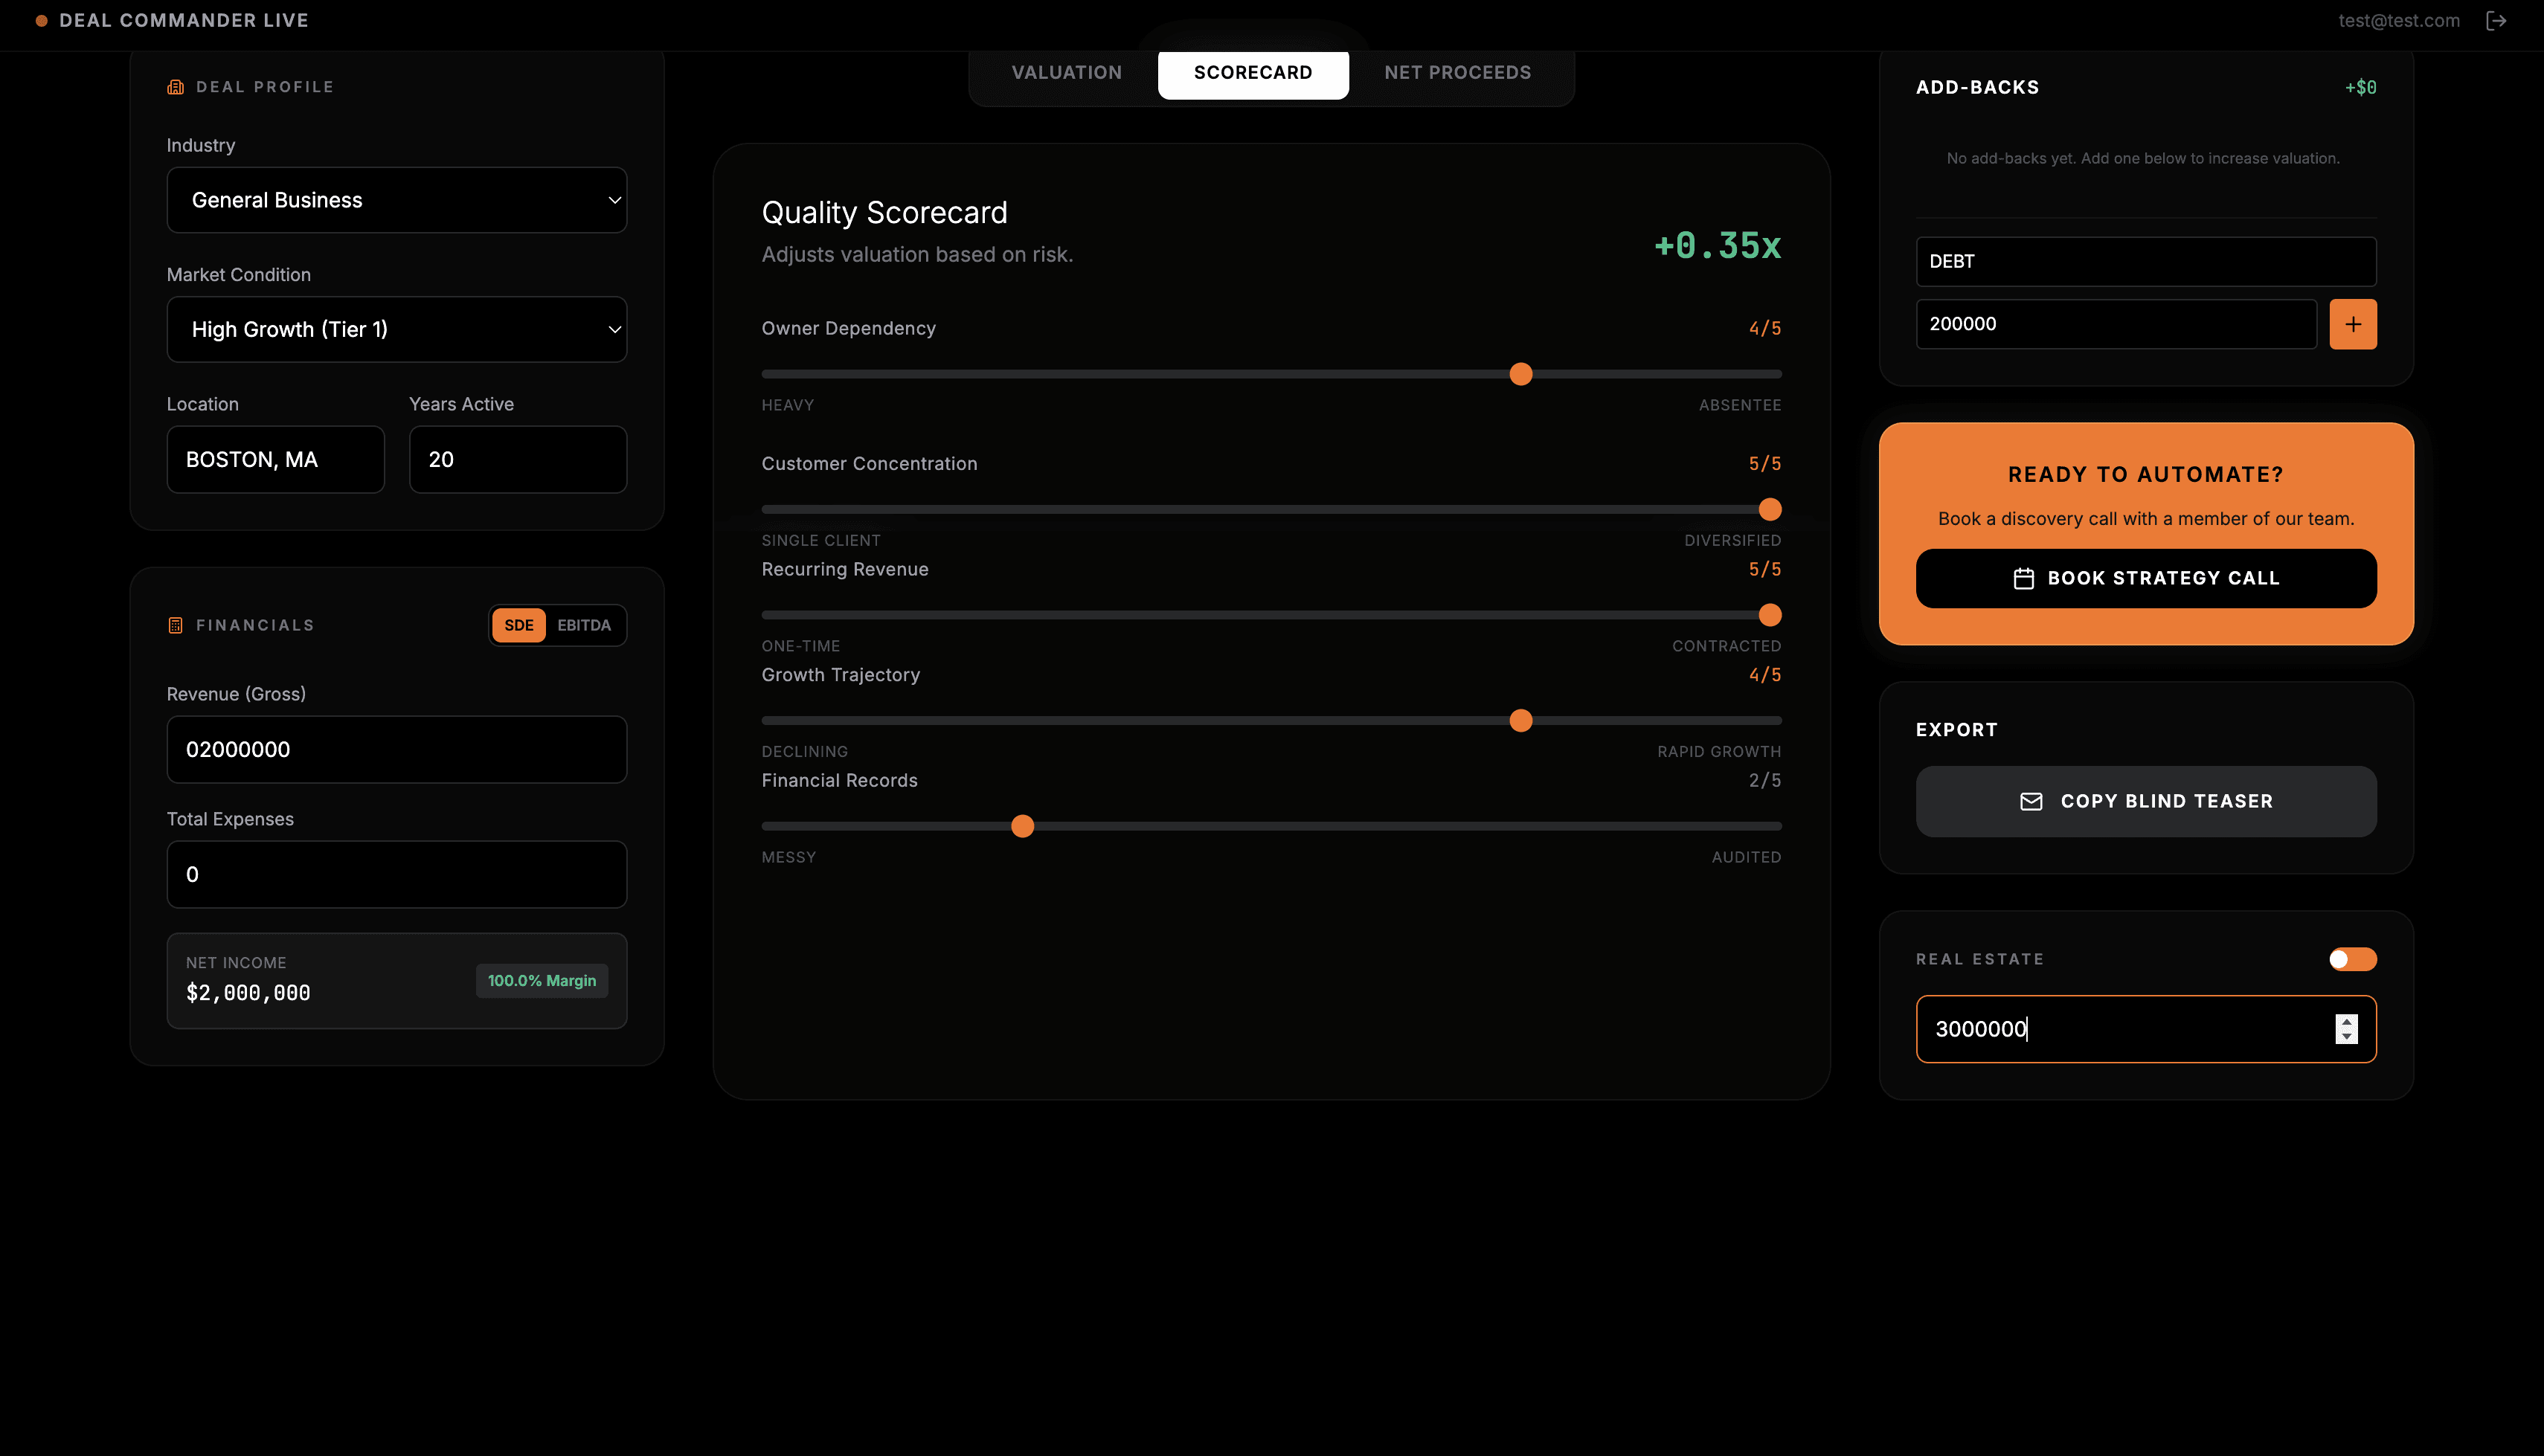Image resolution: width=2544 pixels, height=1456 pixels.
Task: Expand the Market Condition dropdown
Action: [x=397, y=329]
